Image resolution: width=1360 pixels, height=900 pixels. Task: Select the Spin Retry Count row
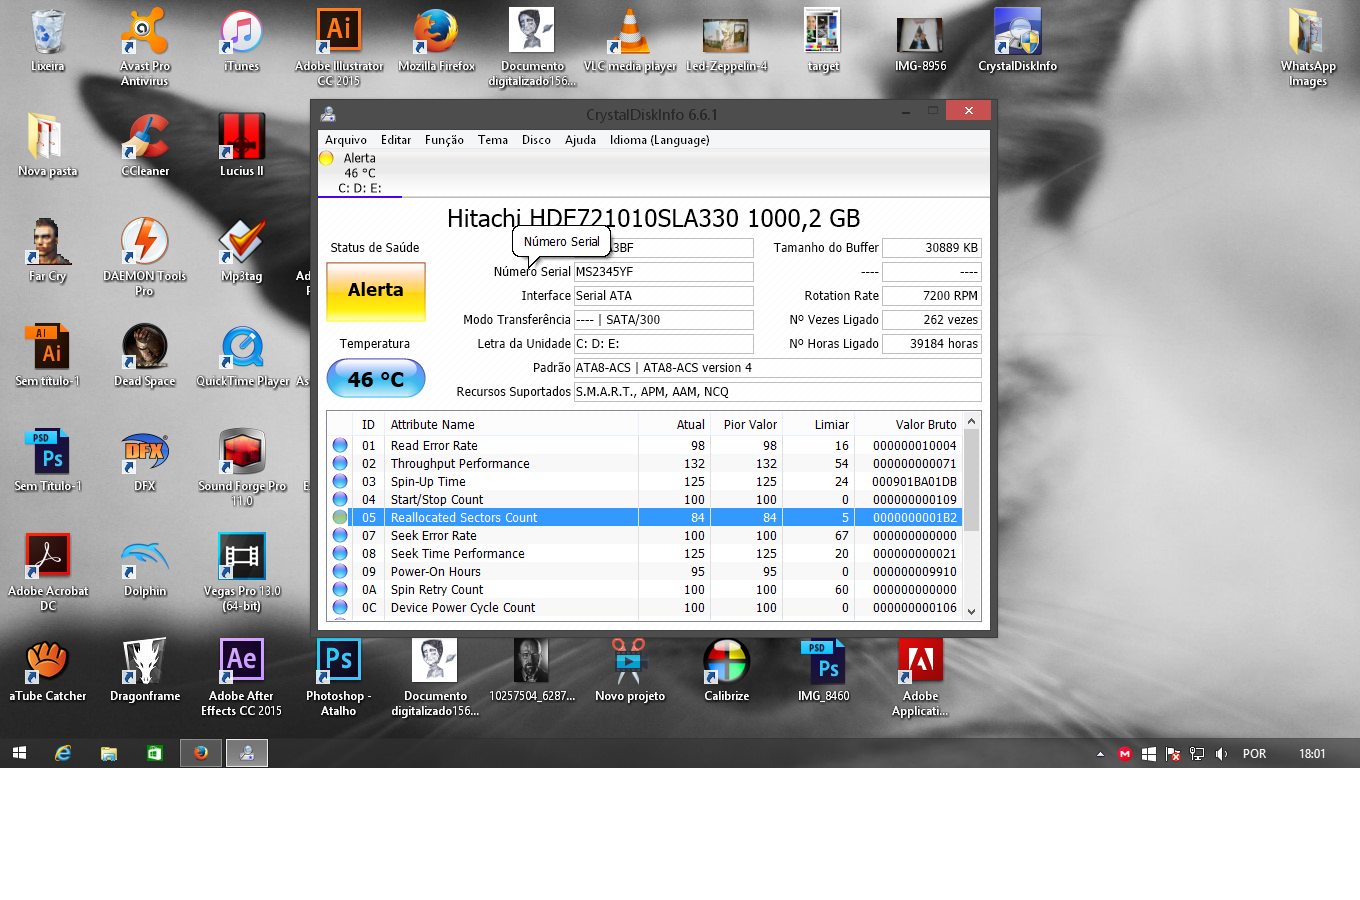tap(646, 590)
